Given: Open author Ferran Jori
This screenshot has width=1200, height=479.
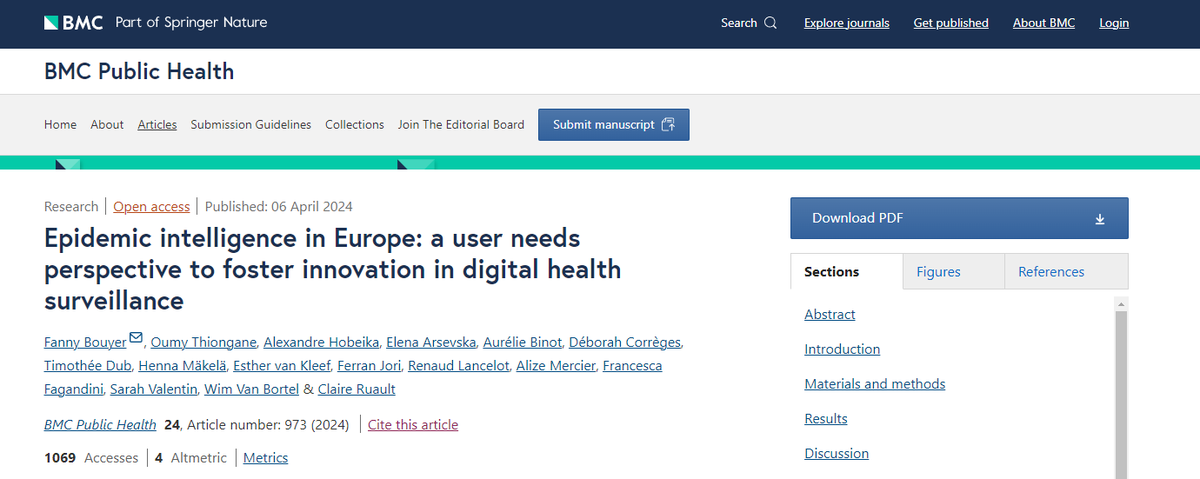Looking at the screenshot, I should (x=370, y=365).
